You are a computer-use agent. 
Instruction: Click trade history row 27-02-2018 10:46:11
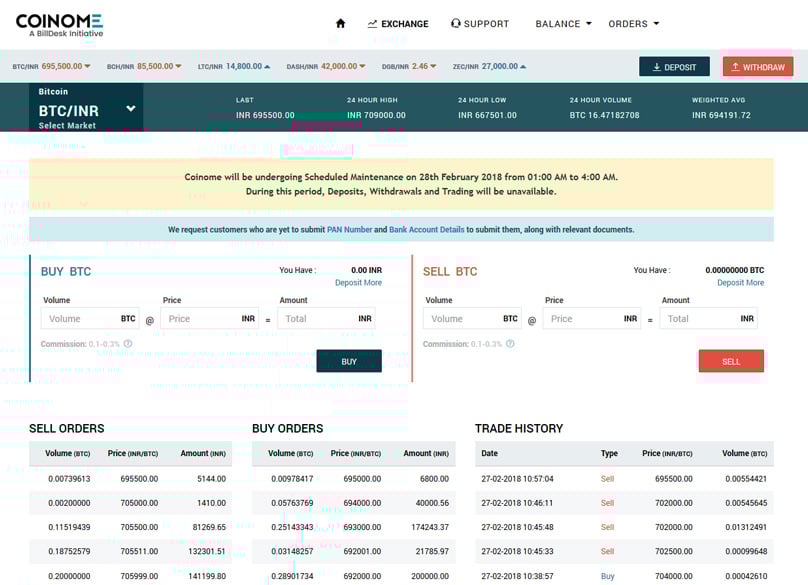pyautogui.click(x=624, y=503)
